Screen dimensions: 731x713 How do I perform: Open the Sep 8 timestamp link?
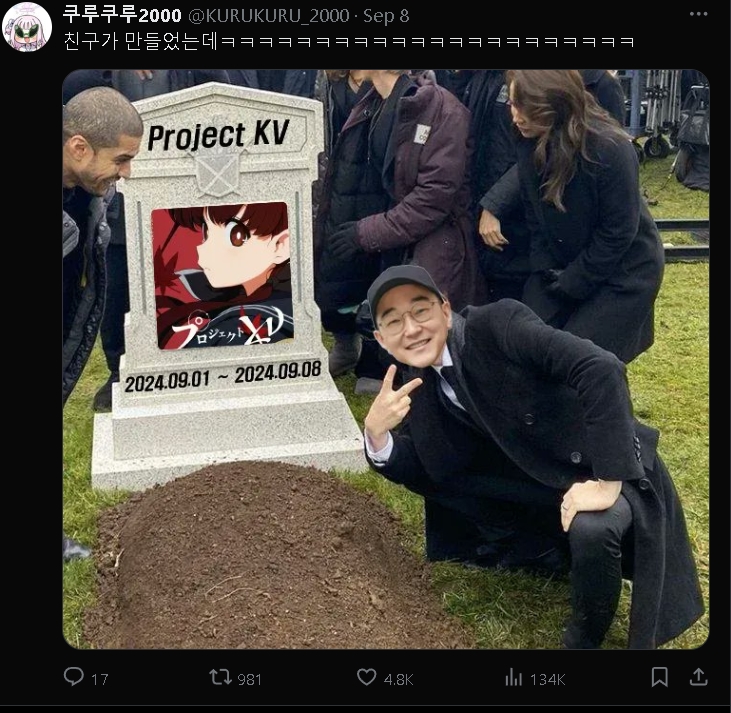[386, 15]
